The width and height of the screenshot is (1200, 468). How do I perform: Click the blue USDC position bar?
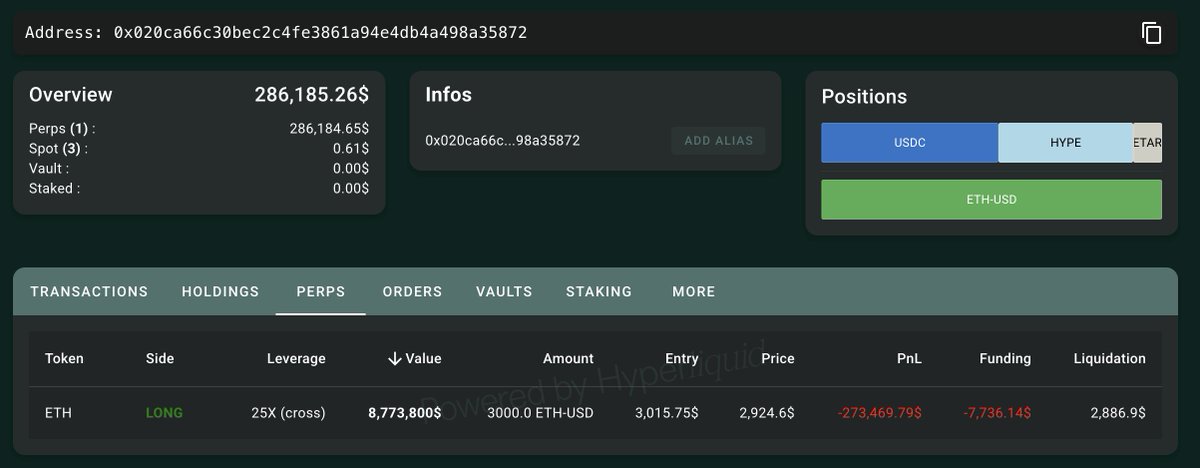click(909, 143)
